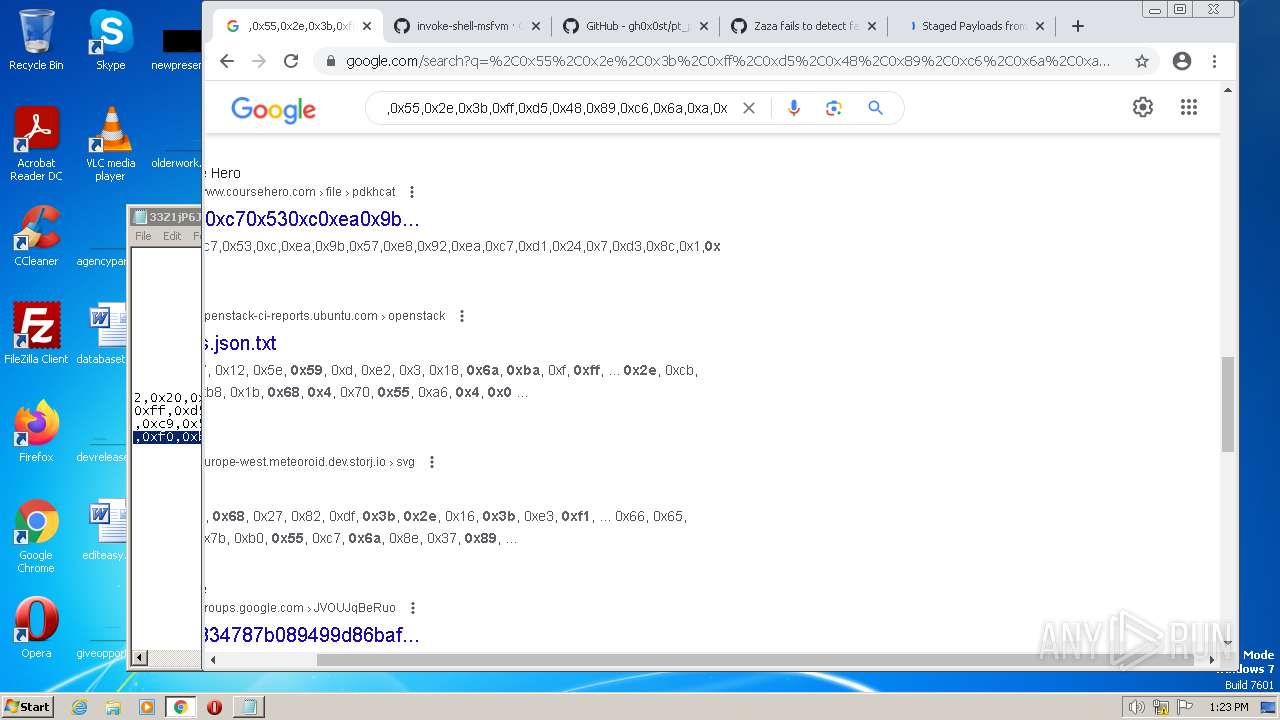1280x720 pixels.
Task: Click the coursehero.com file pdkhcat breadcrumb
Action: coord(300,192)
